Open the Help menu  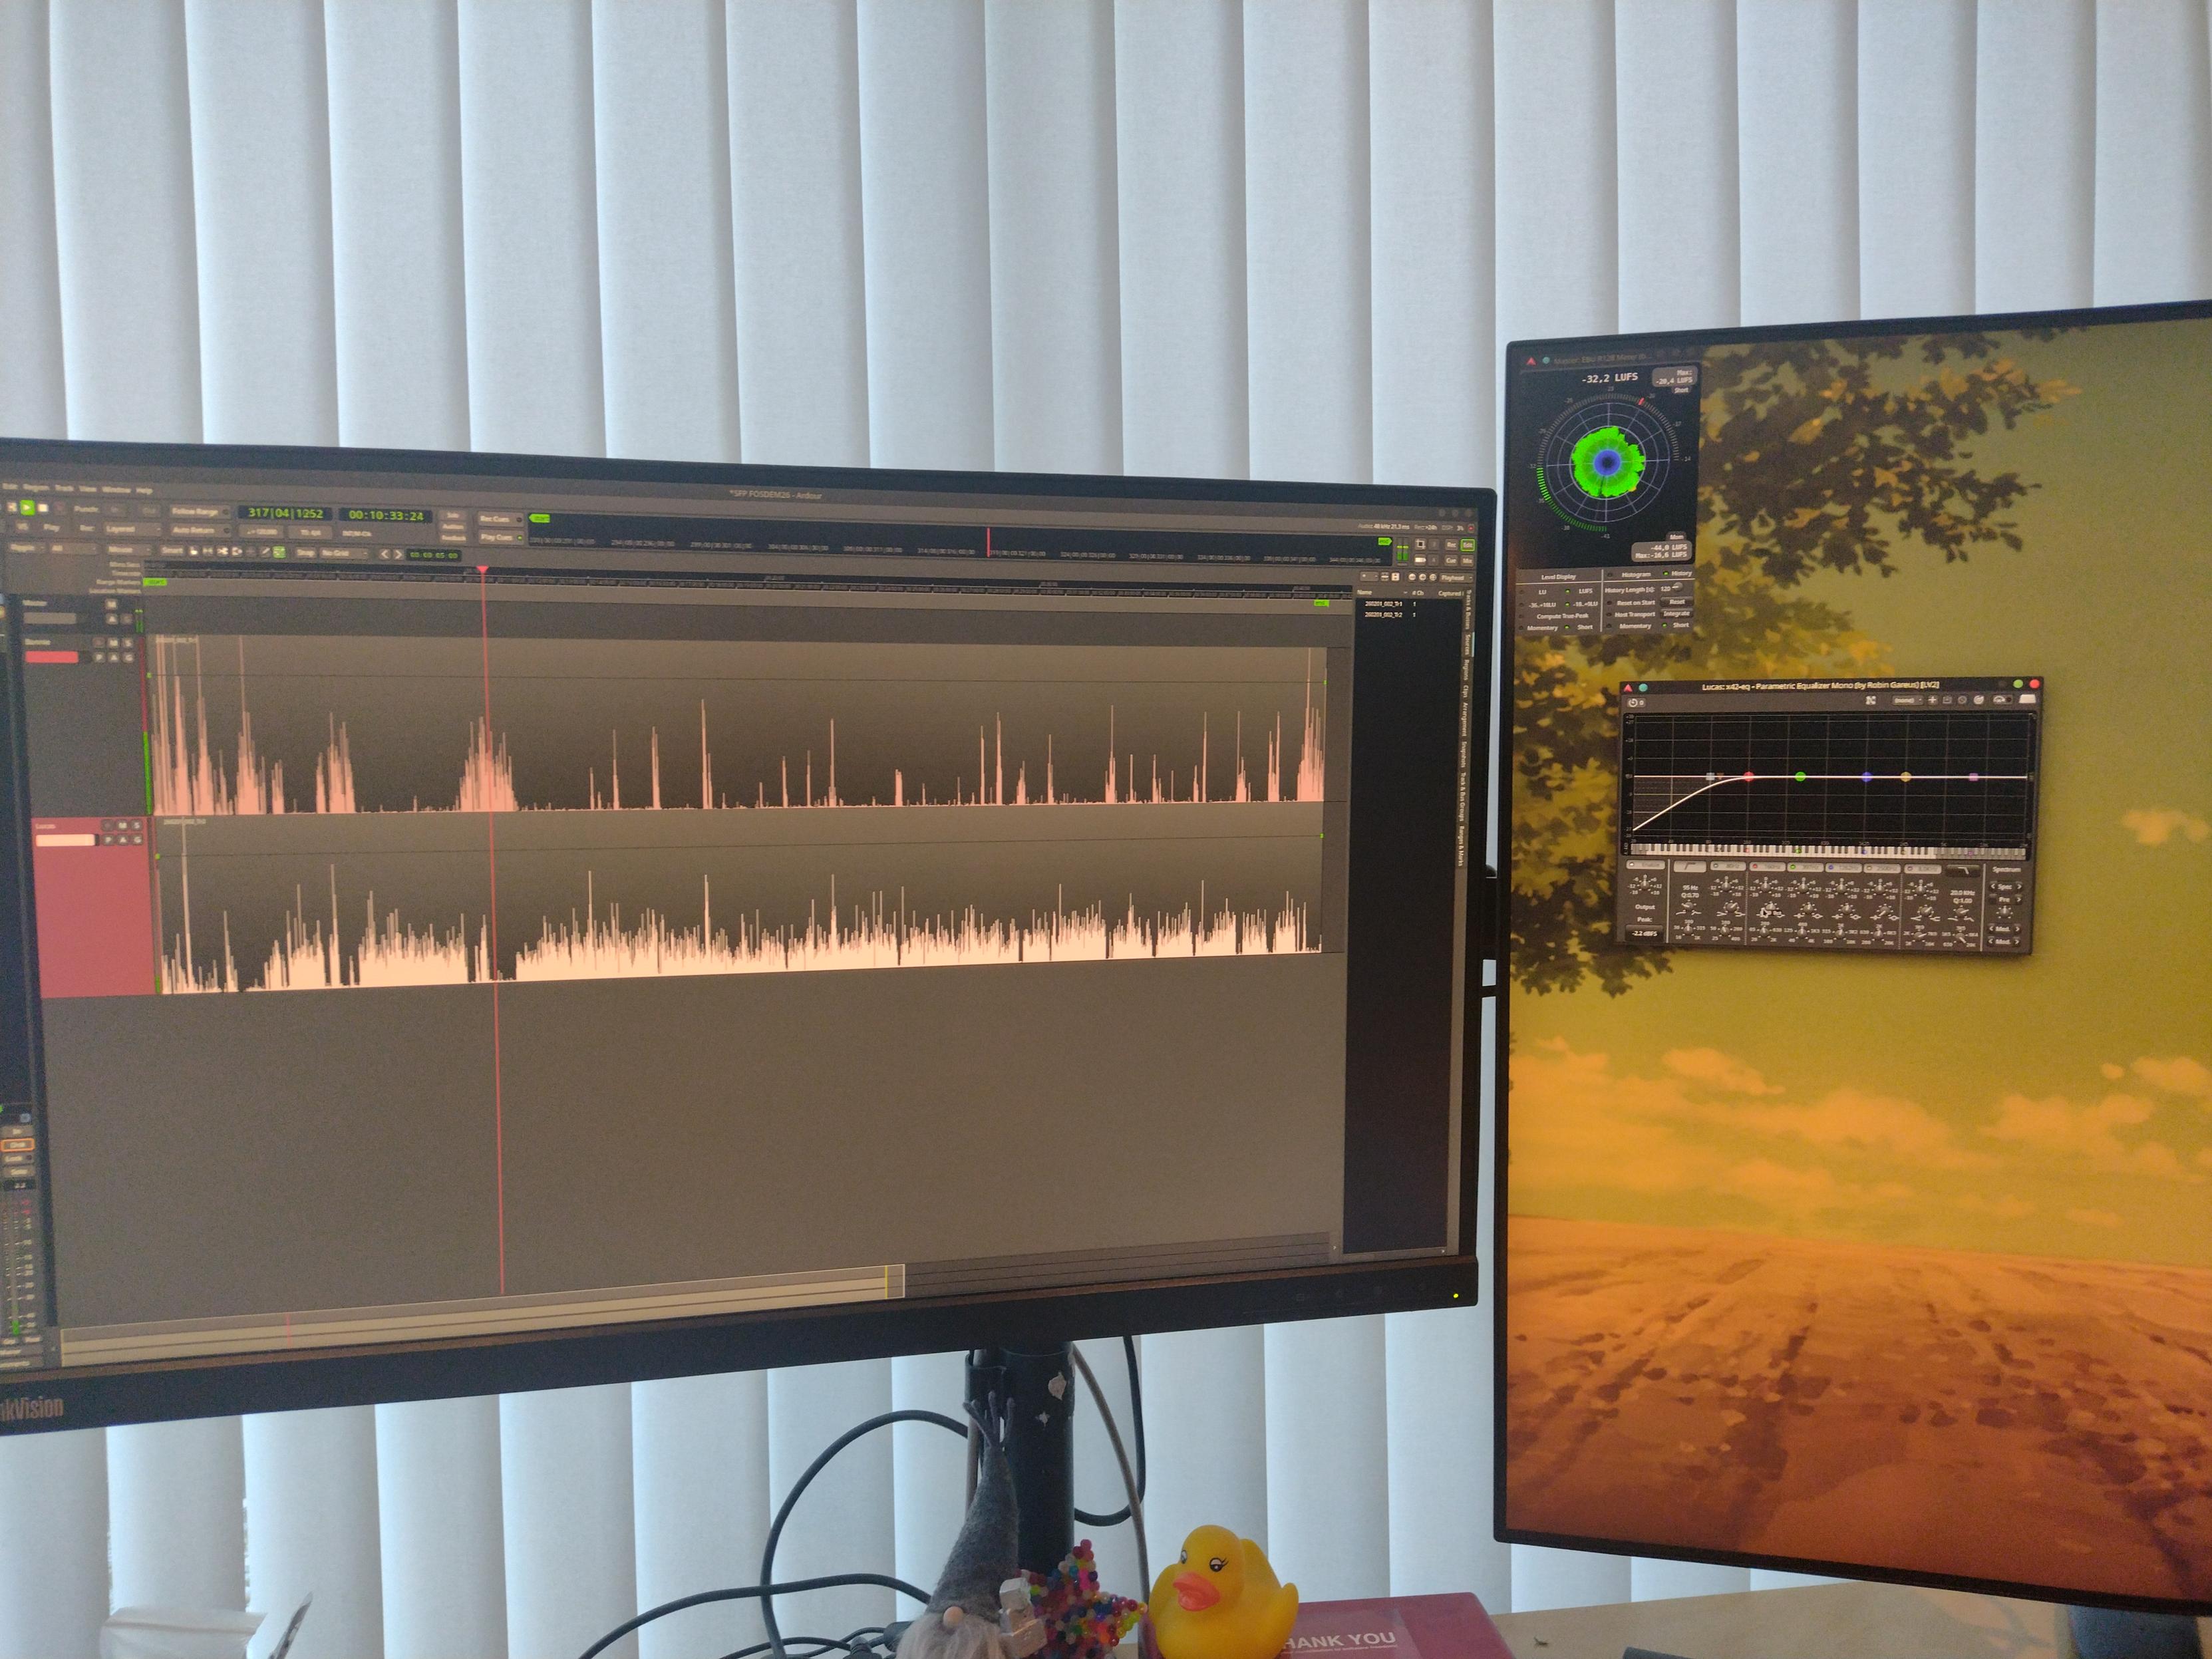coord(144,491)
